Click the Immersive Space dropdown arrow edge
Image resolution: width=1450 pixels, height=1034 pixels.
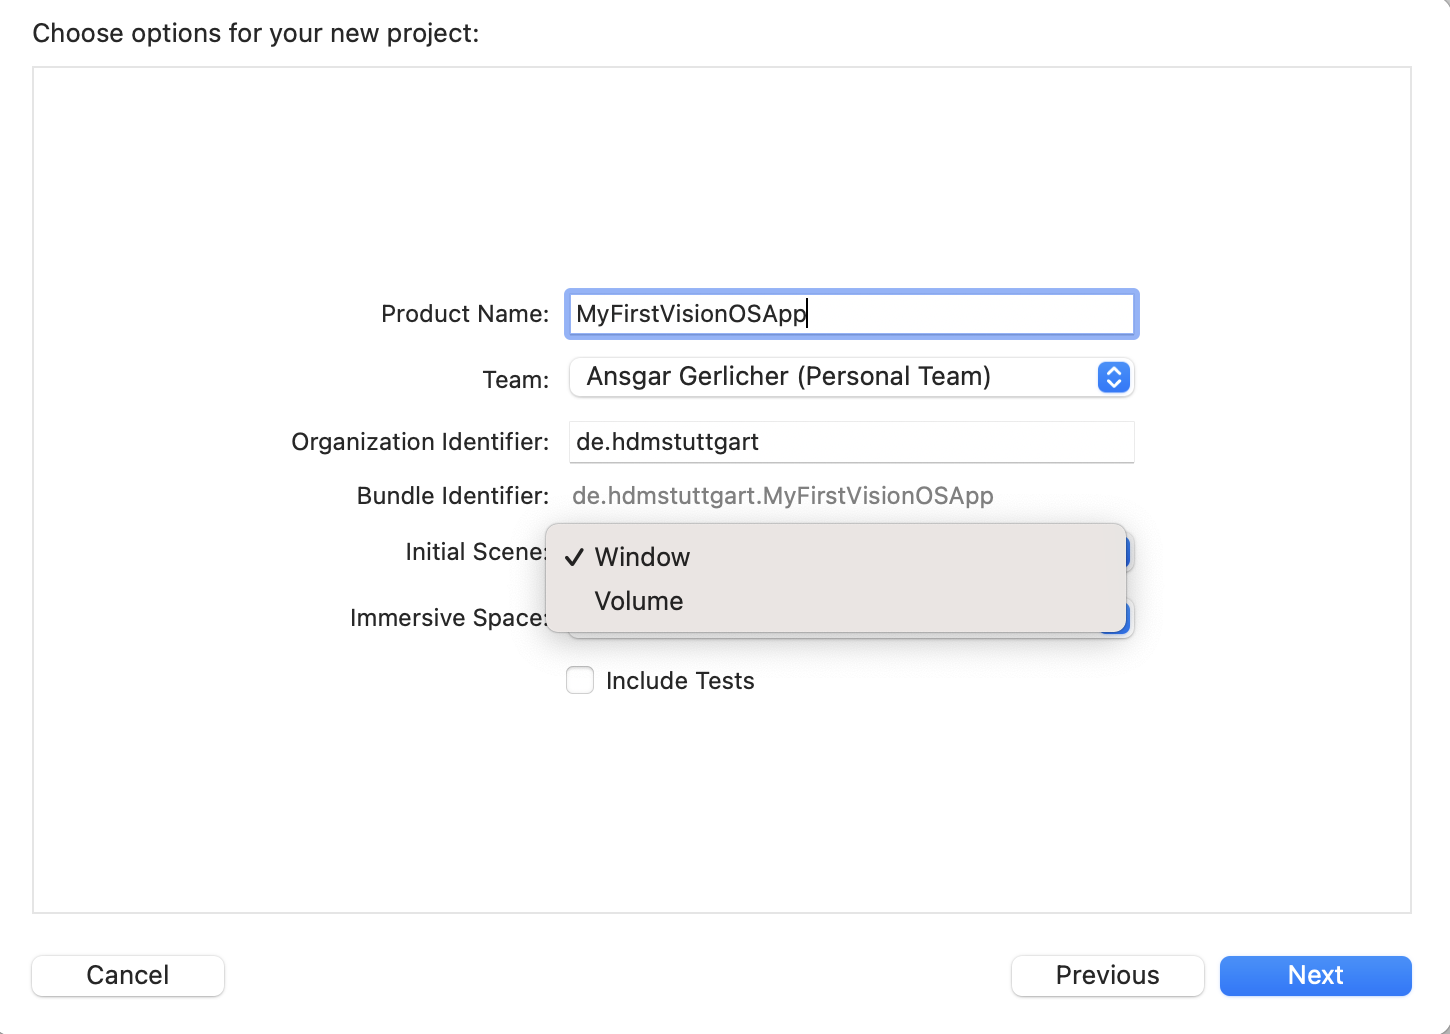tap(1128, 618)
